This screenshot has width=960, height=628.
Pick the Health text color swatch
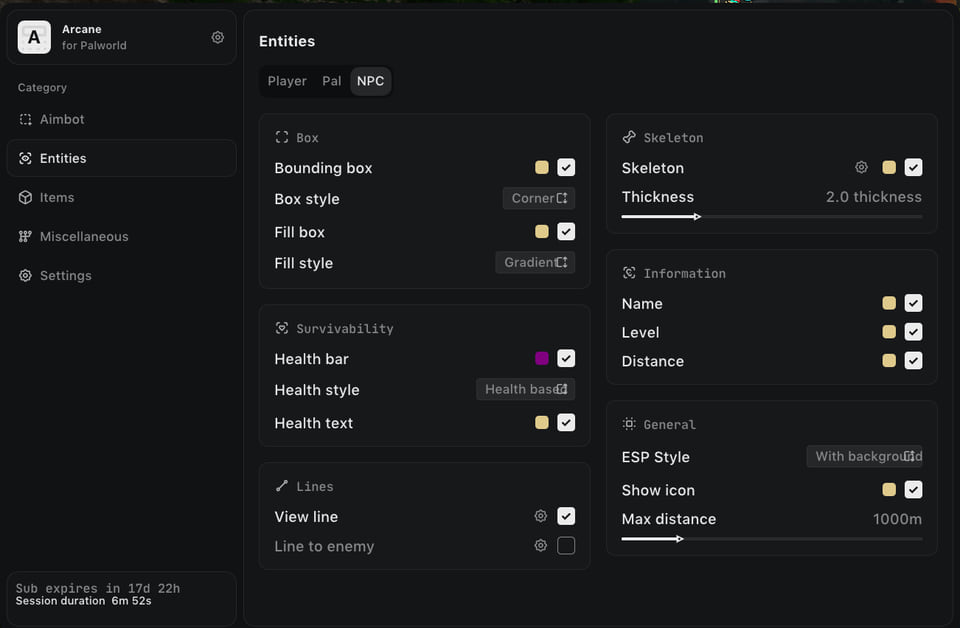coord(542,422)
